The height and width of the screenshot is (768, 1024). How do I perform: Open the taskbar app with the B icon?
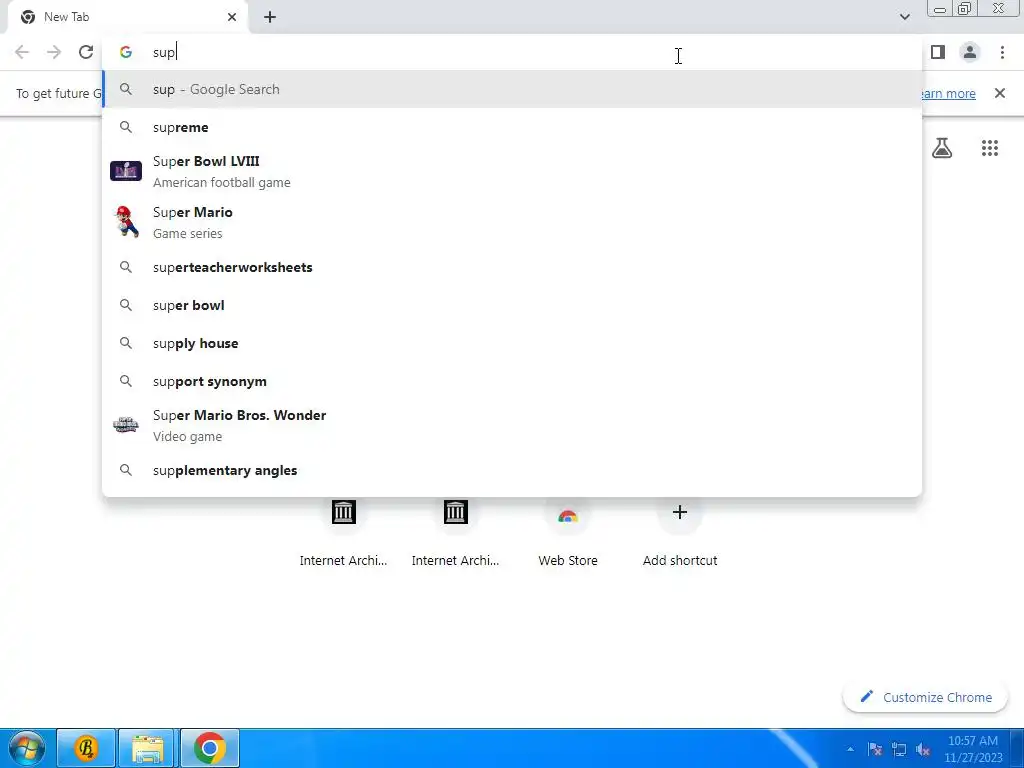click(x=86, y=748)
